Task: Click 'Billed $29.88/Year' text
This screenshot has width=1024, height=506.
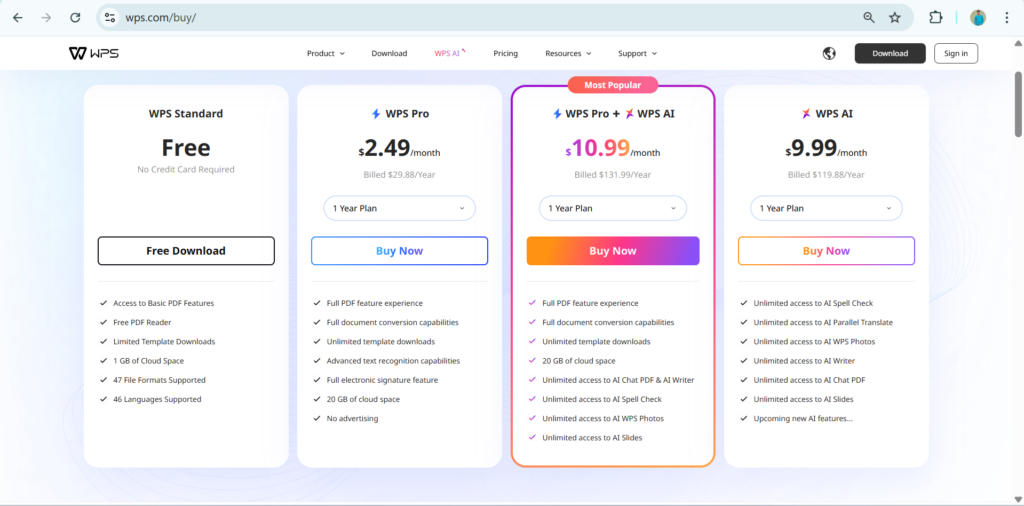Action: pyautogui.click(x=400, y=175)
